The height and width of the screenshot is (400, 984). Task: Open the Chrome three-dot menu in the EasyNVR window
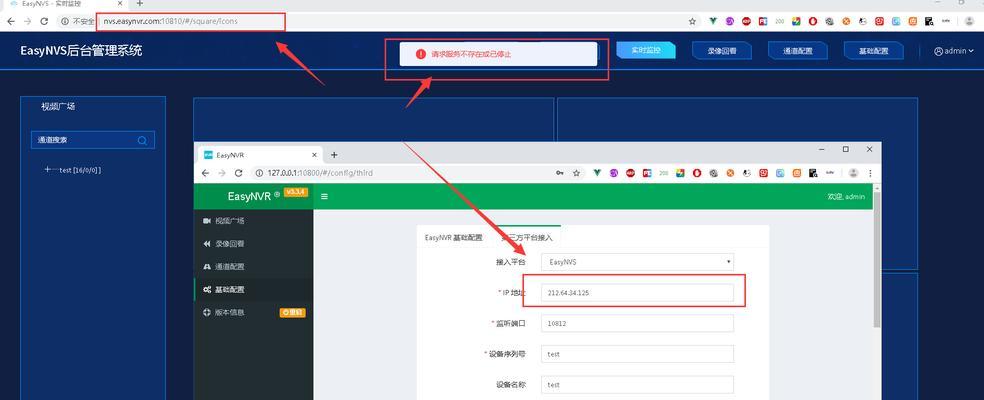870,173
